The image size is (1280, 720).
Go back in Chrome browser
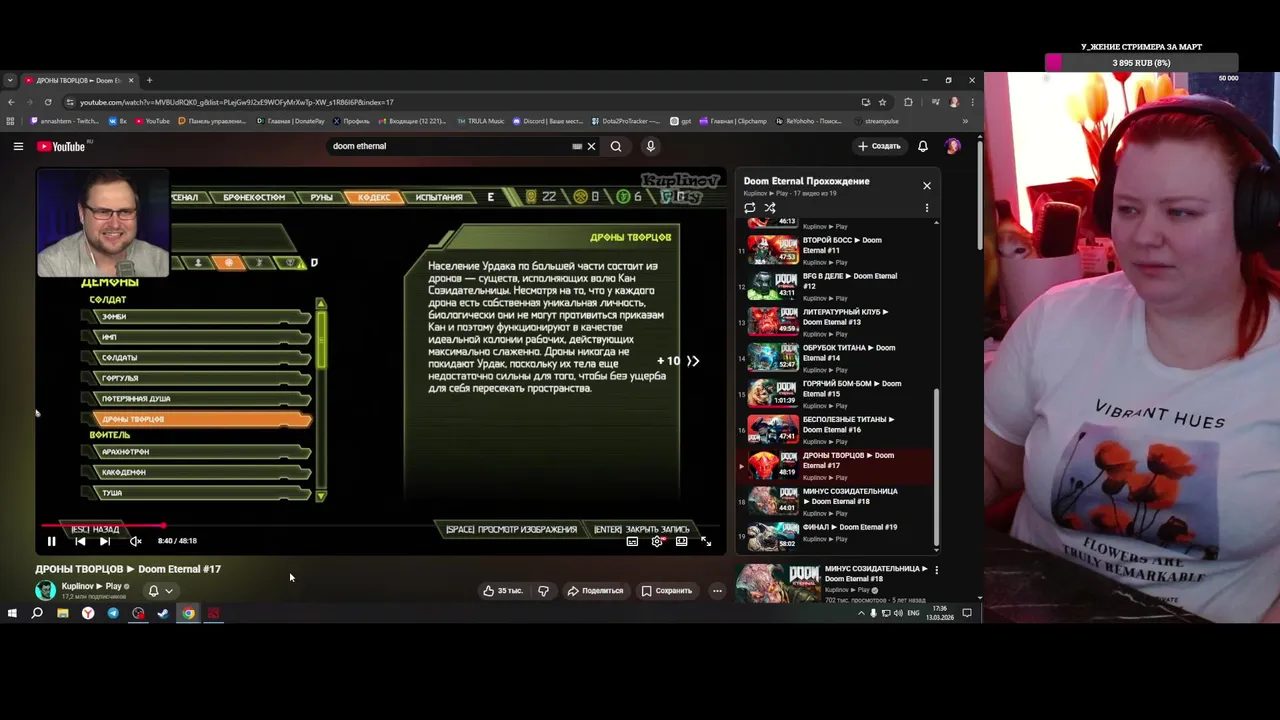tap(11, 102)
